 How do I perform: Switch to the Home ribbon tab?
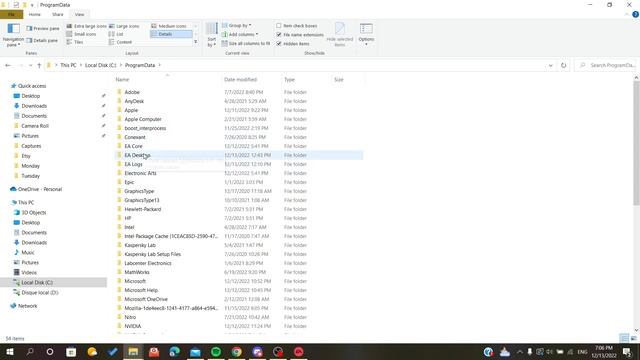pyautogui.click(x=35, y=14)
